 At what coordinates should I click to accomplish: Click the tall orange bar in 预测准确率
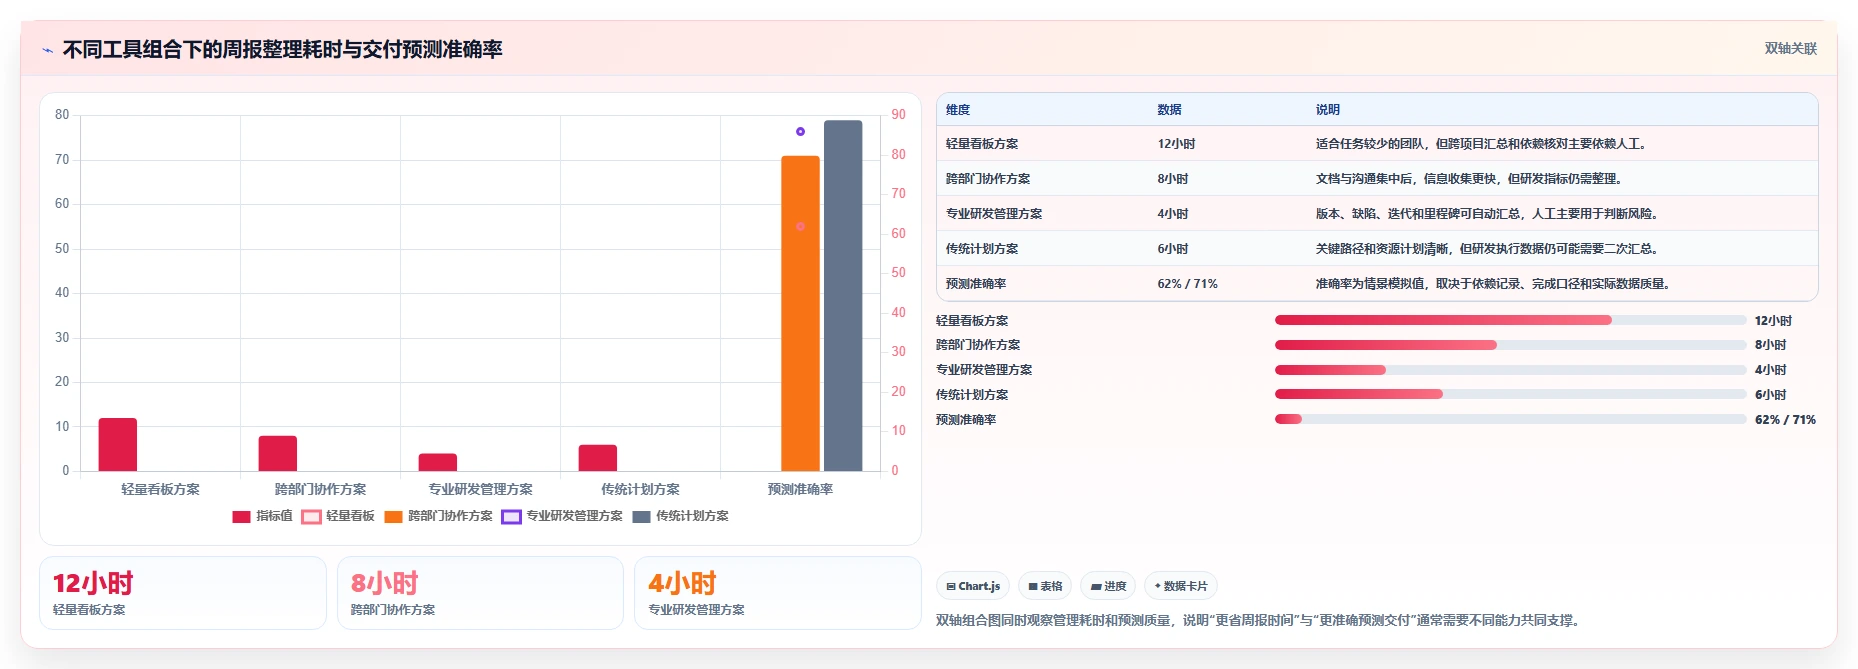point(800,313)
